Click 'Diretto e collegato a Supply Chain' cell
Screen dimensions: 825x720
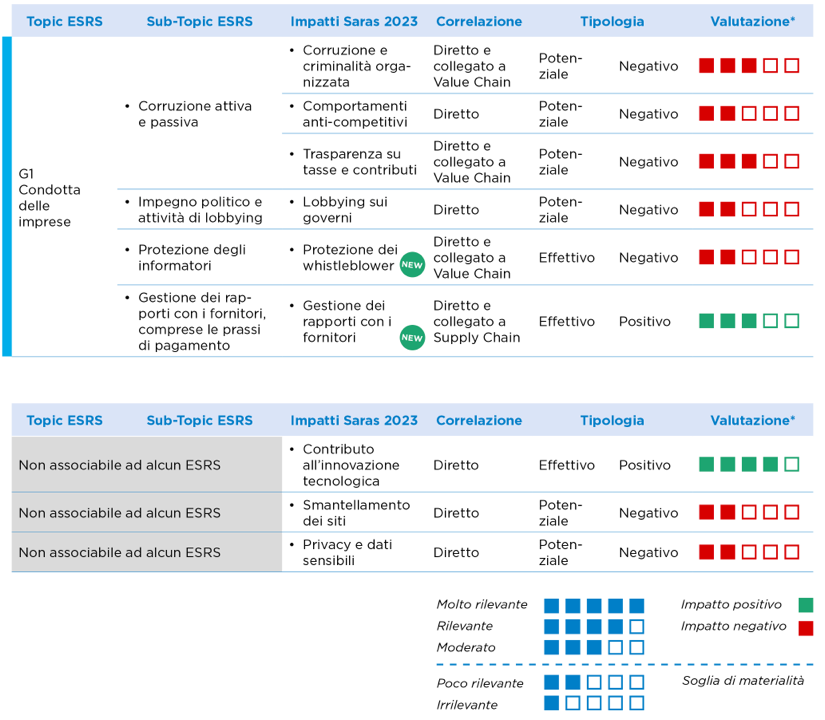coord(477,321)
